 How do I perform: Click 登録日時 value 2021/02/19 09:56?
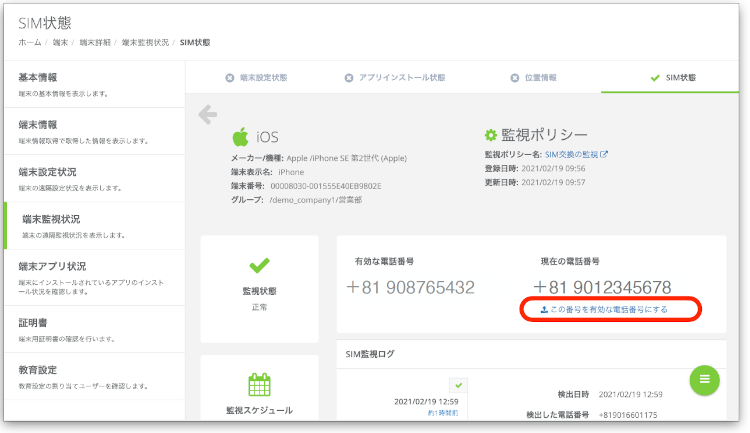click(x=553, y=168)
